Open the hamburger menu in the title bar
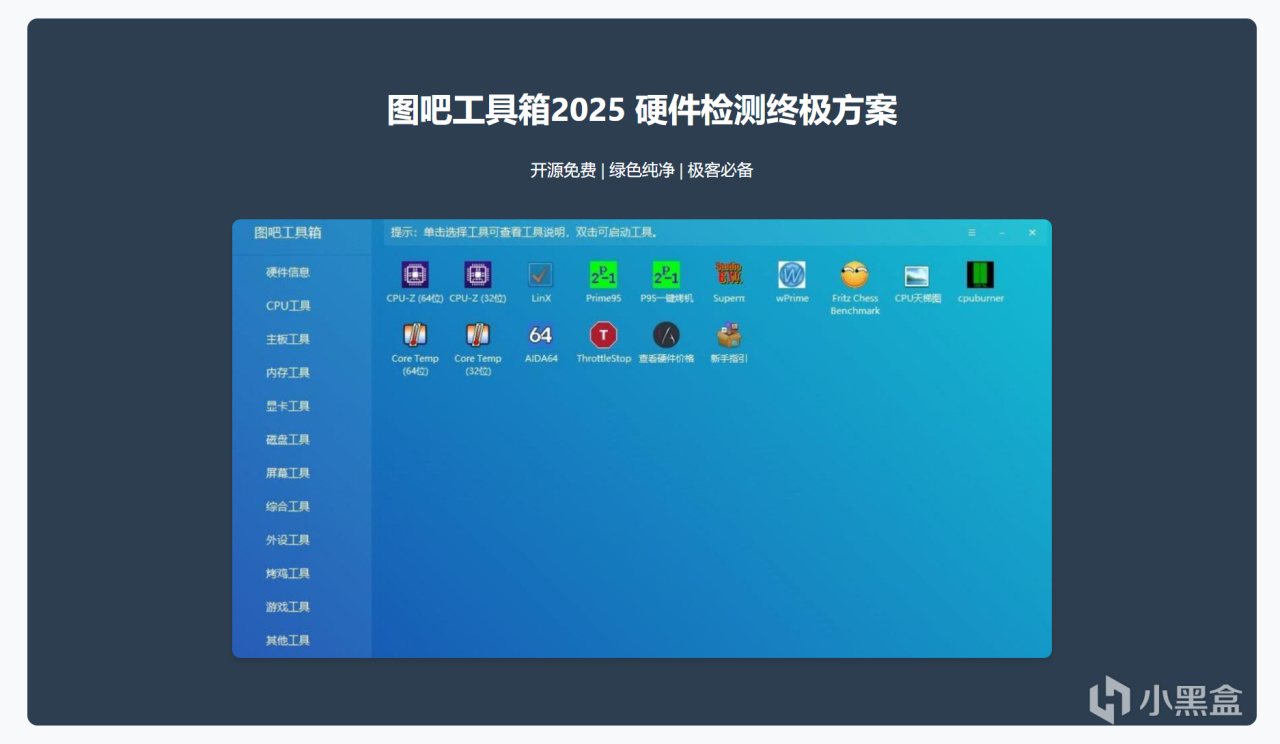This screenshot has width=1280, height=744. point(971,233)
